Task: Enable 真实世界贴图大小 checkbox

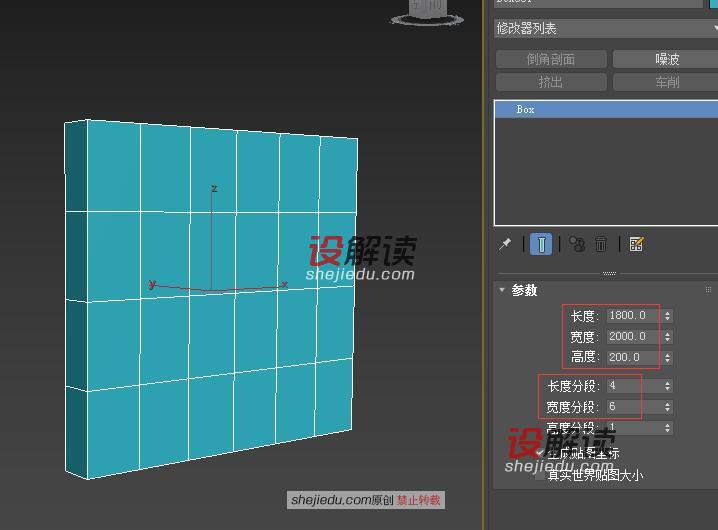Action: [540, 475]
